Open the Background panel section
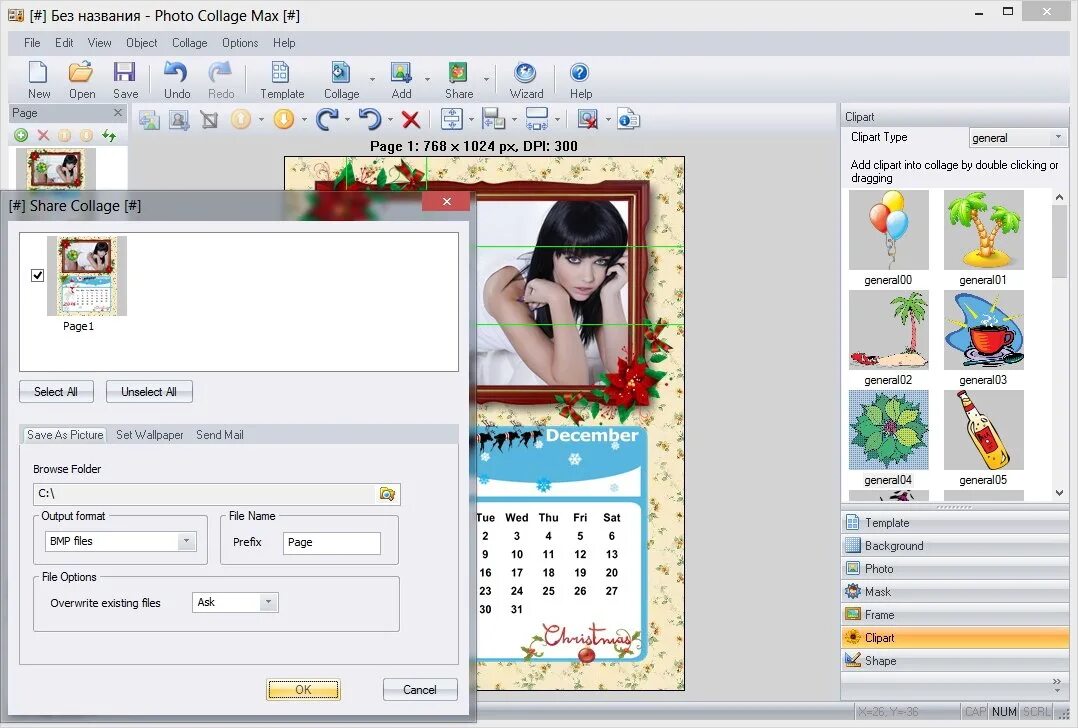The width and height of the screenshot is (1078, 728). (955, 546)
